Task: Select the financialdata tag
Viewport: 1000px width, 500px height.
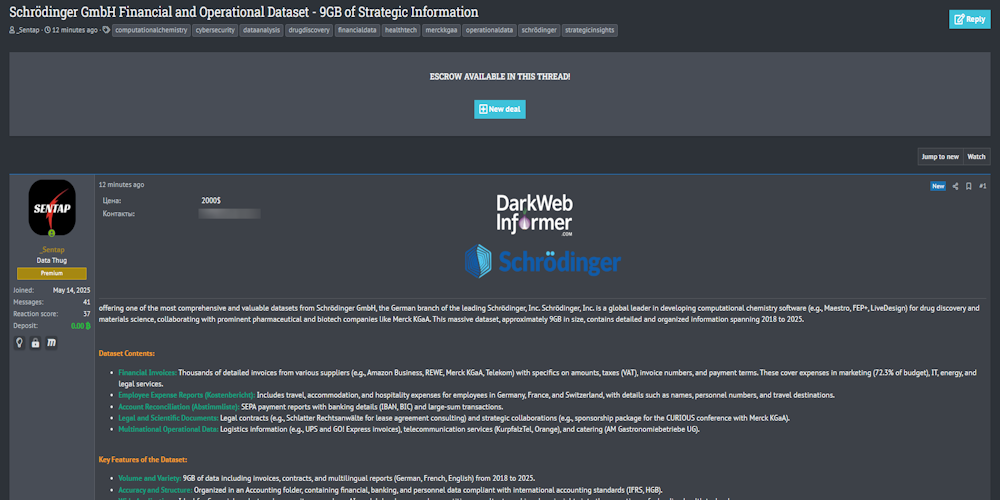Action: [x=359, y=31]
